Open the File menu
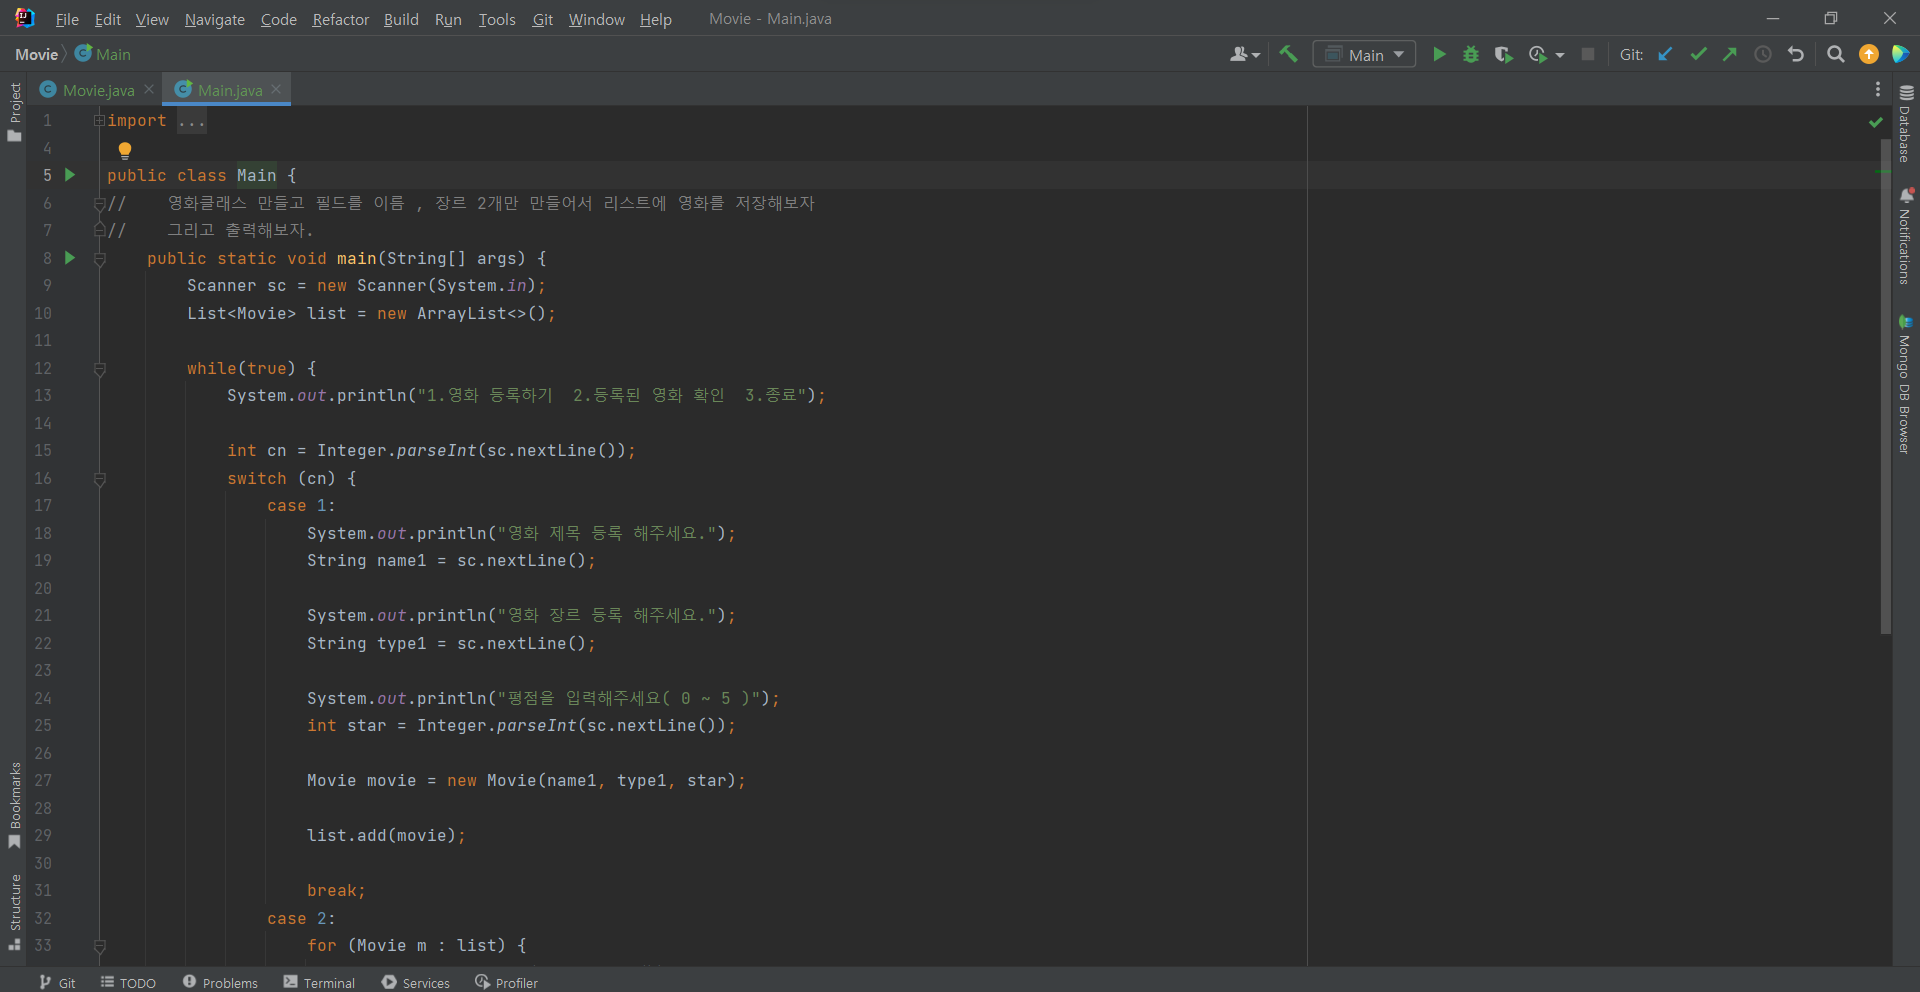The width and height of the screenshot is (1920, 992). tap(67, 19)
